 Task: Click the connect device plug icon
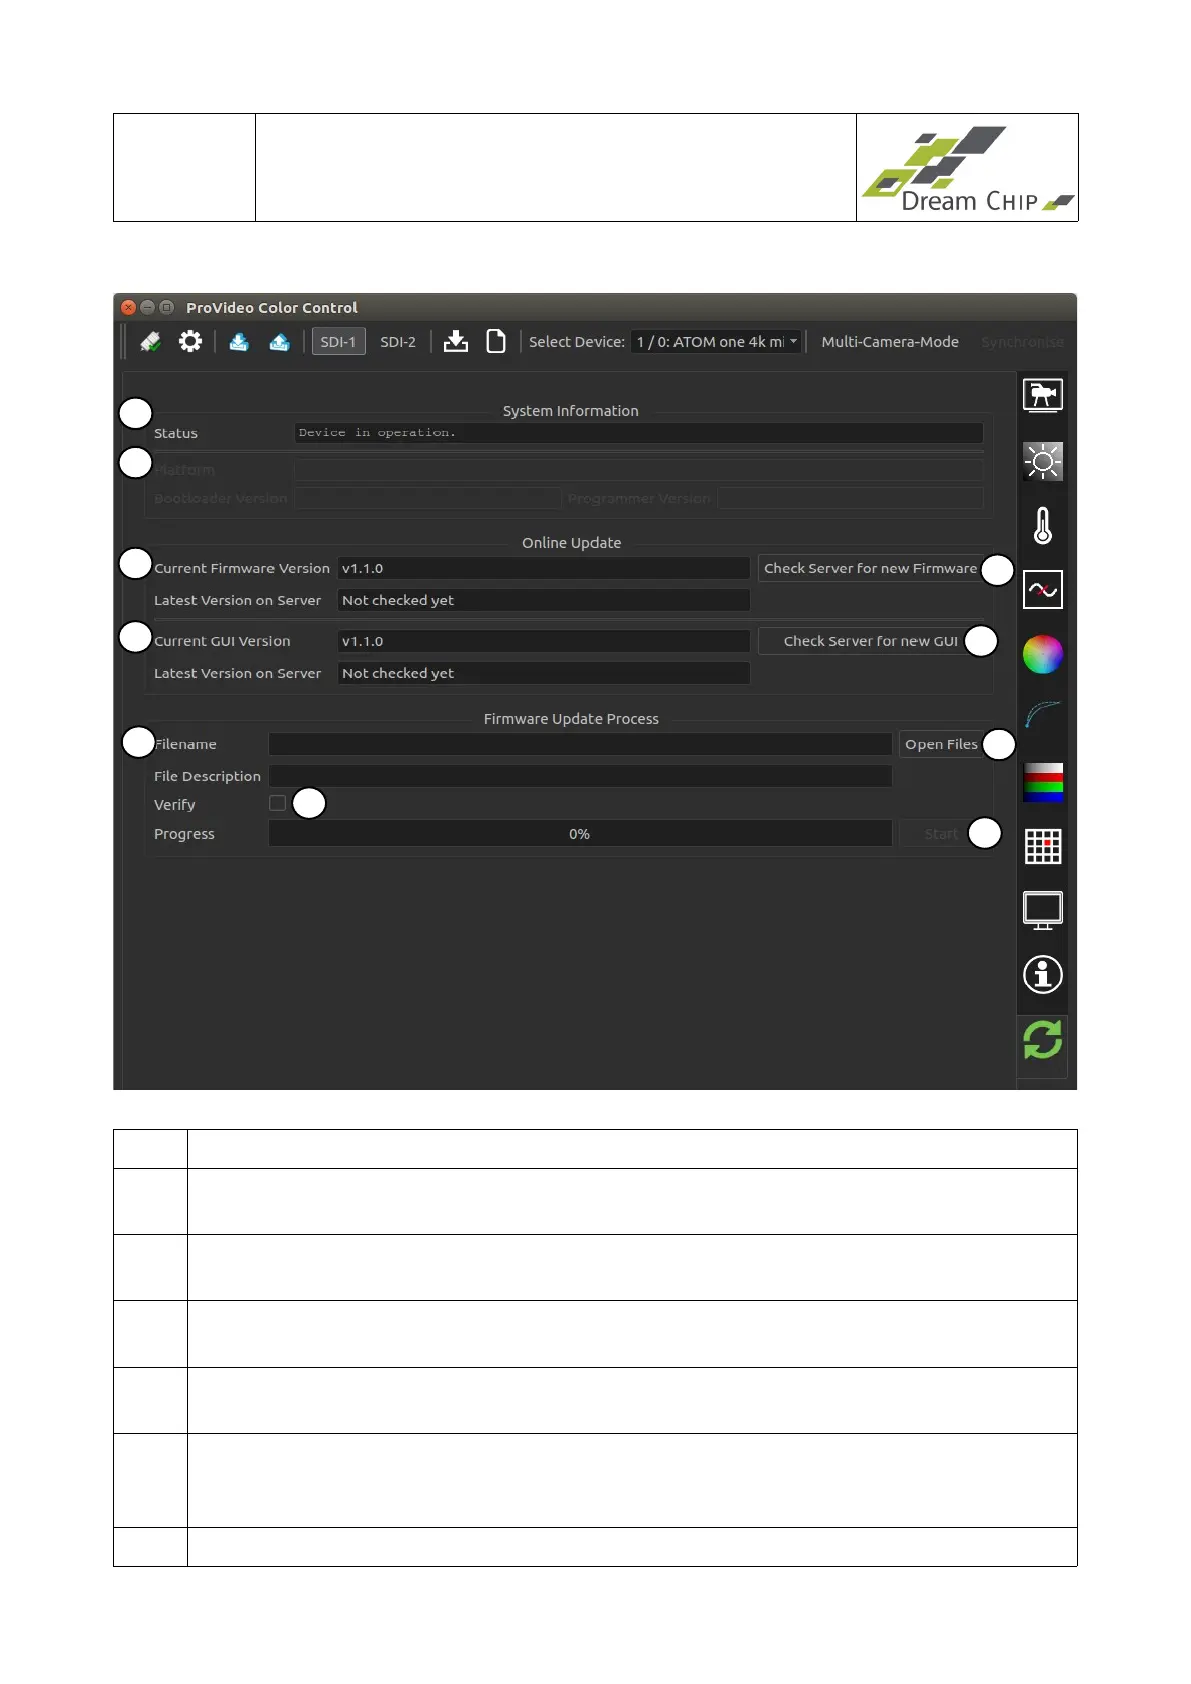150,342
